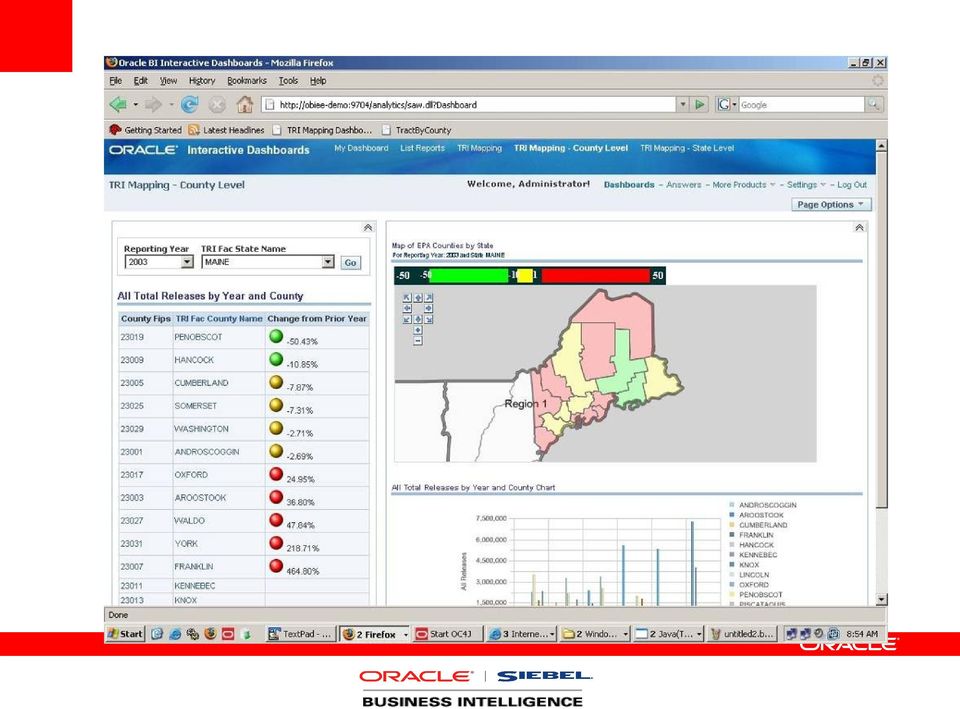The image size is (960, 709).
Task: Click the Dashboards link
Action: tap(629, 185)
